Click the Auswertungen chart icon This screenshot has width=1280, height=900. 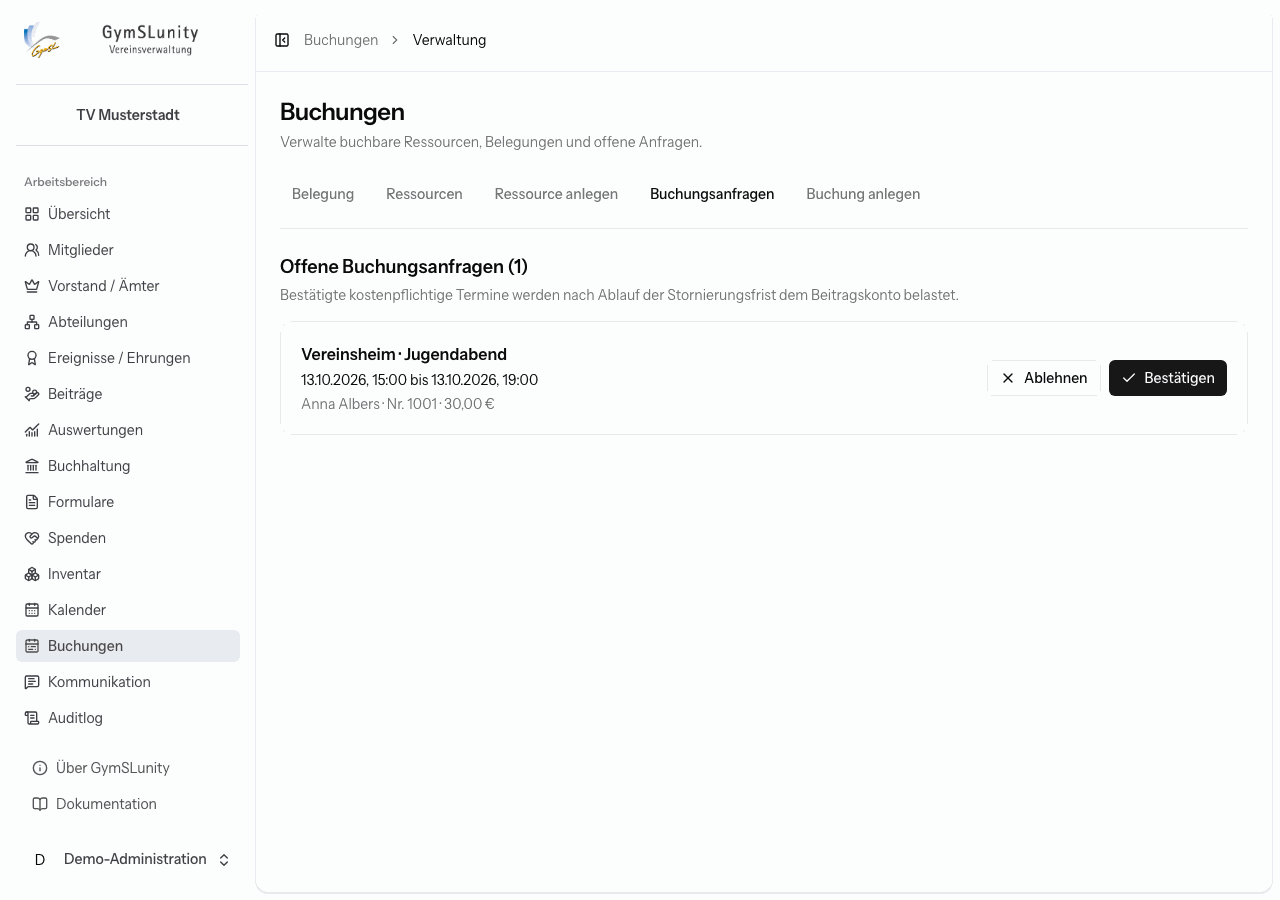(32, 430)
